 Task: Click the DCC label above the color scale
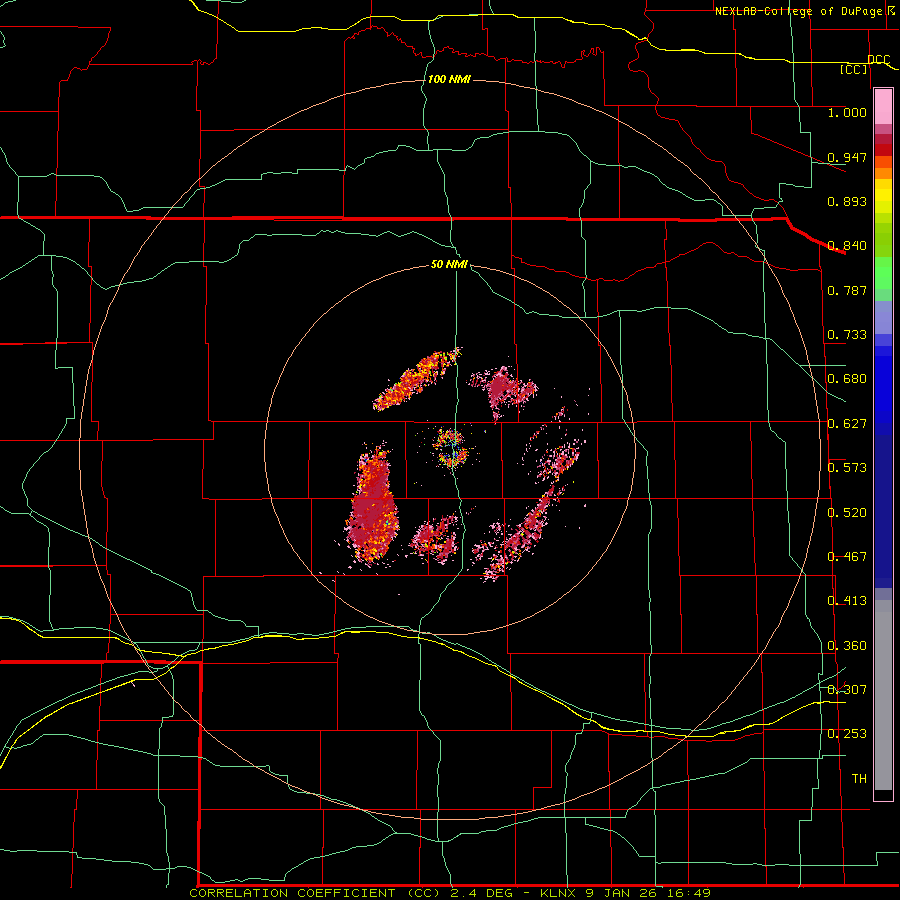tap(878, 60)
